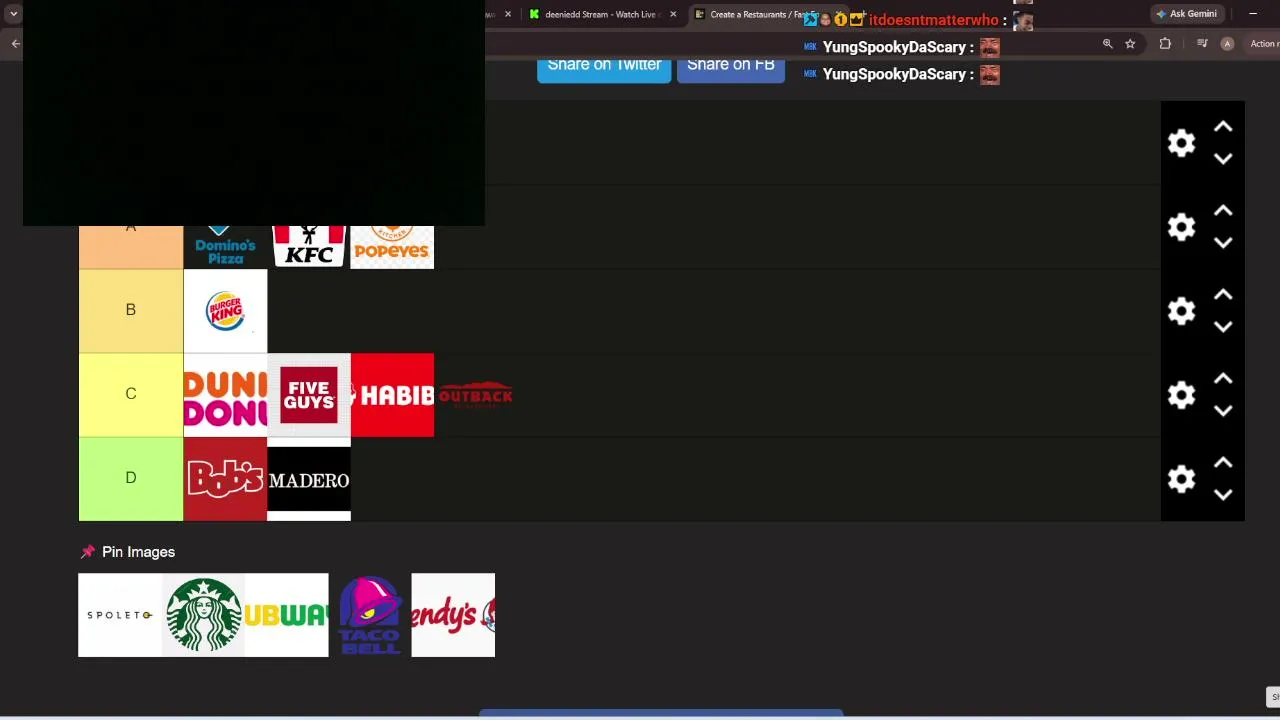Select the tan tier B label cell
Screen dimensions: 1280x720
[131, 311]
